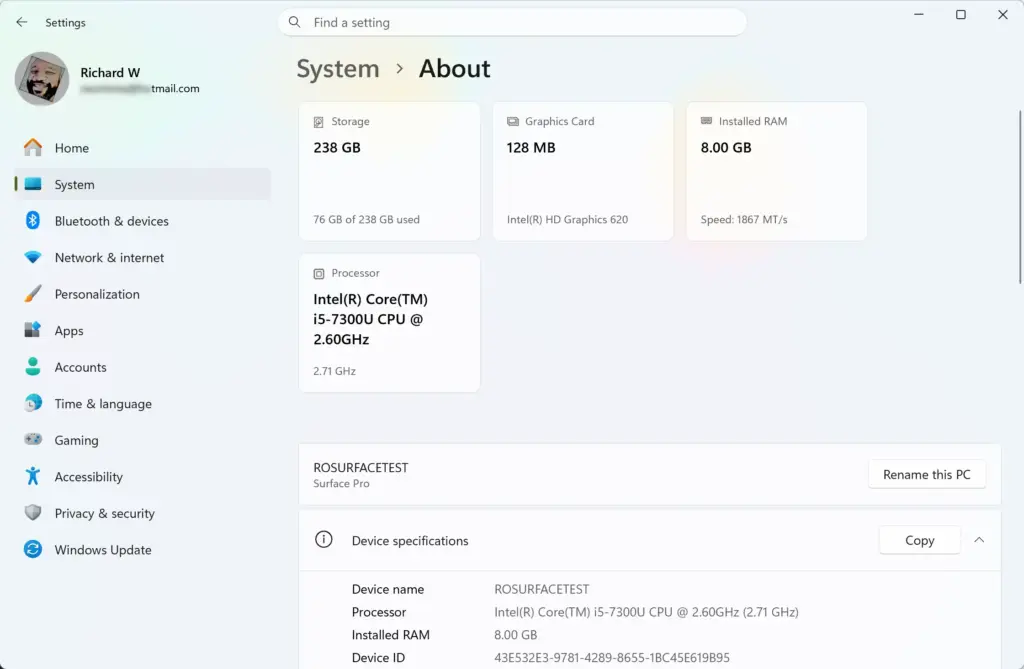1024x669 pixels.
Task: Click the vertical scrollbar on the right
Action: (1019, 196)
